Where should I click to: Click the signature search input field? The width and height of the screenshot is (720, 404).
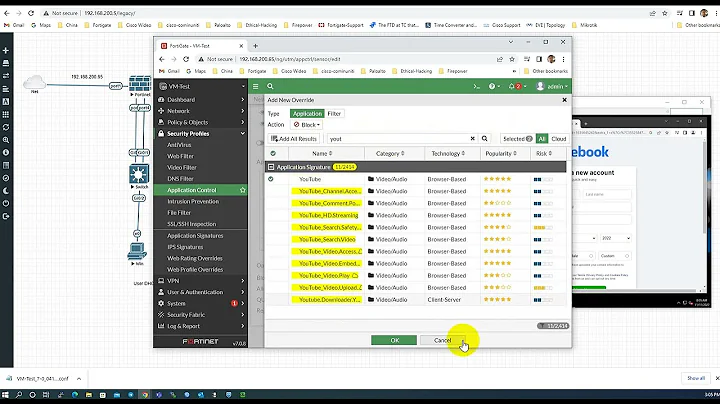click(x=398, y=139)
